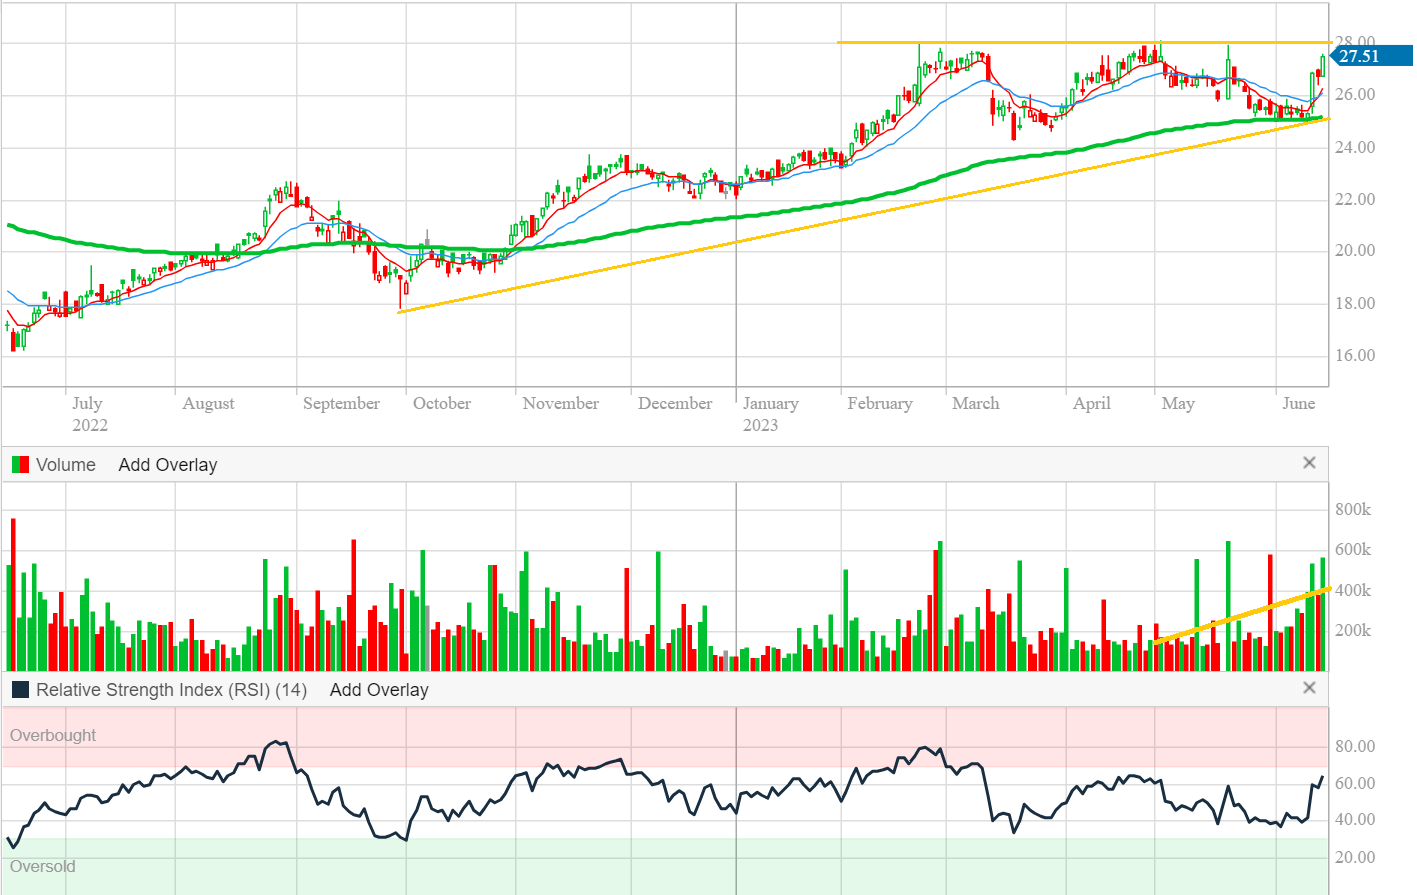Close the Relative Strength Index panel
Image resolution: width=1417 pixels, height=895 pixels.
[x=1309, y=688]
